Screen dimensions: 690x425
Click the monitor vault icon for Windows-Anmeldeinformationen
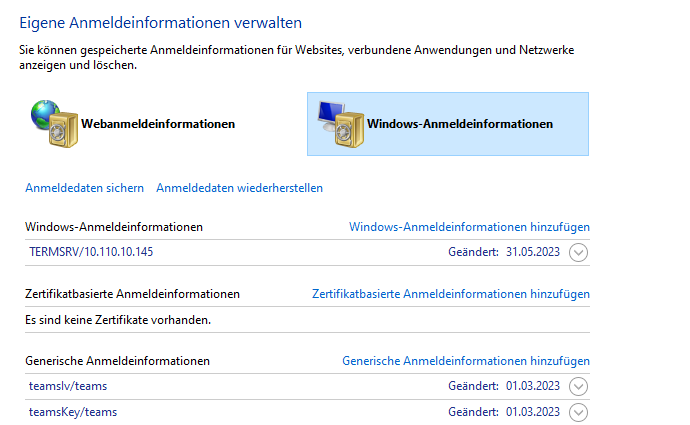pos(341,124)
